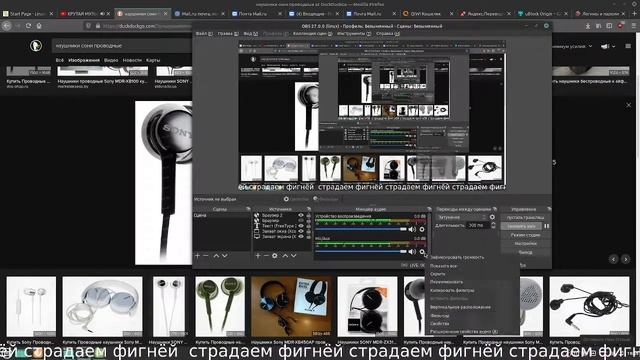Click Запустить трансляцию button in OBS

pos(525,218)
